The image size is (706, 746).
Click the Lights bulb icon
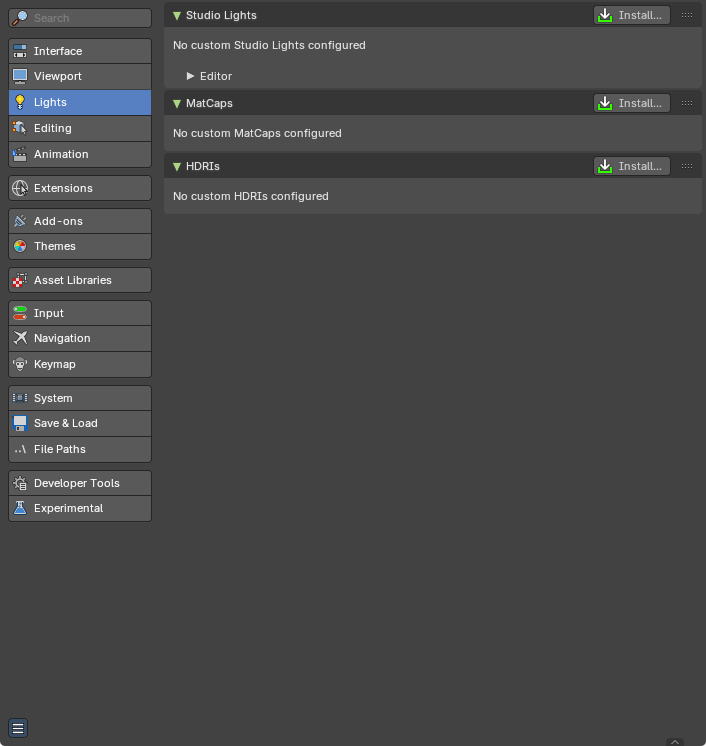coord(20,102)
